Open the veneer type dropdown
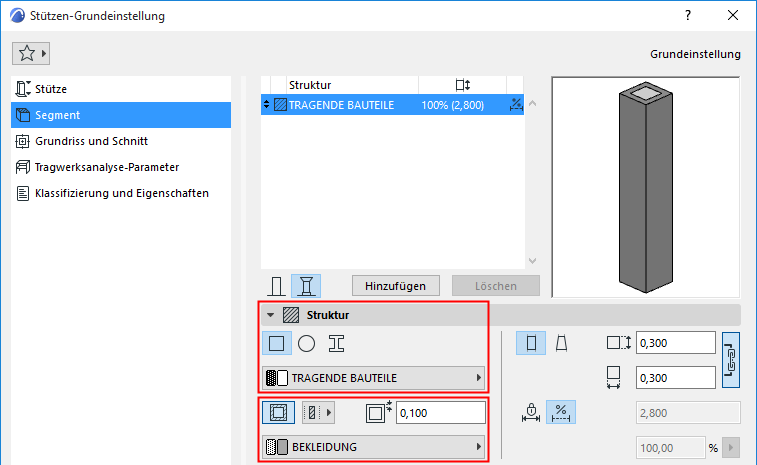Screen dimensions: 757x465 click(318, 412)
